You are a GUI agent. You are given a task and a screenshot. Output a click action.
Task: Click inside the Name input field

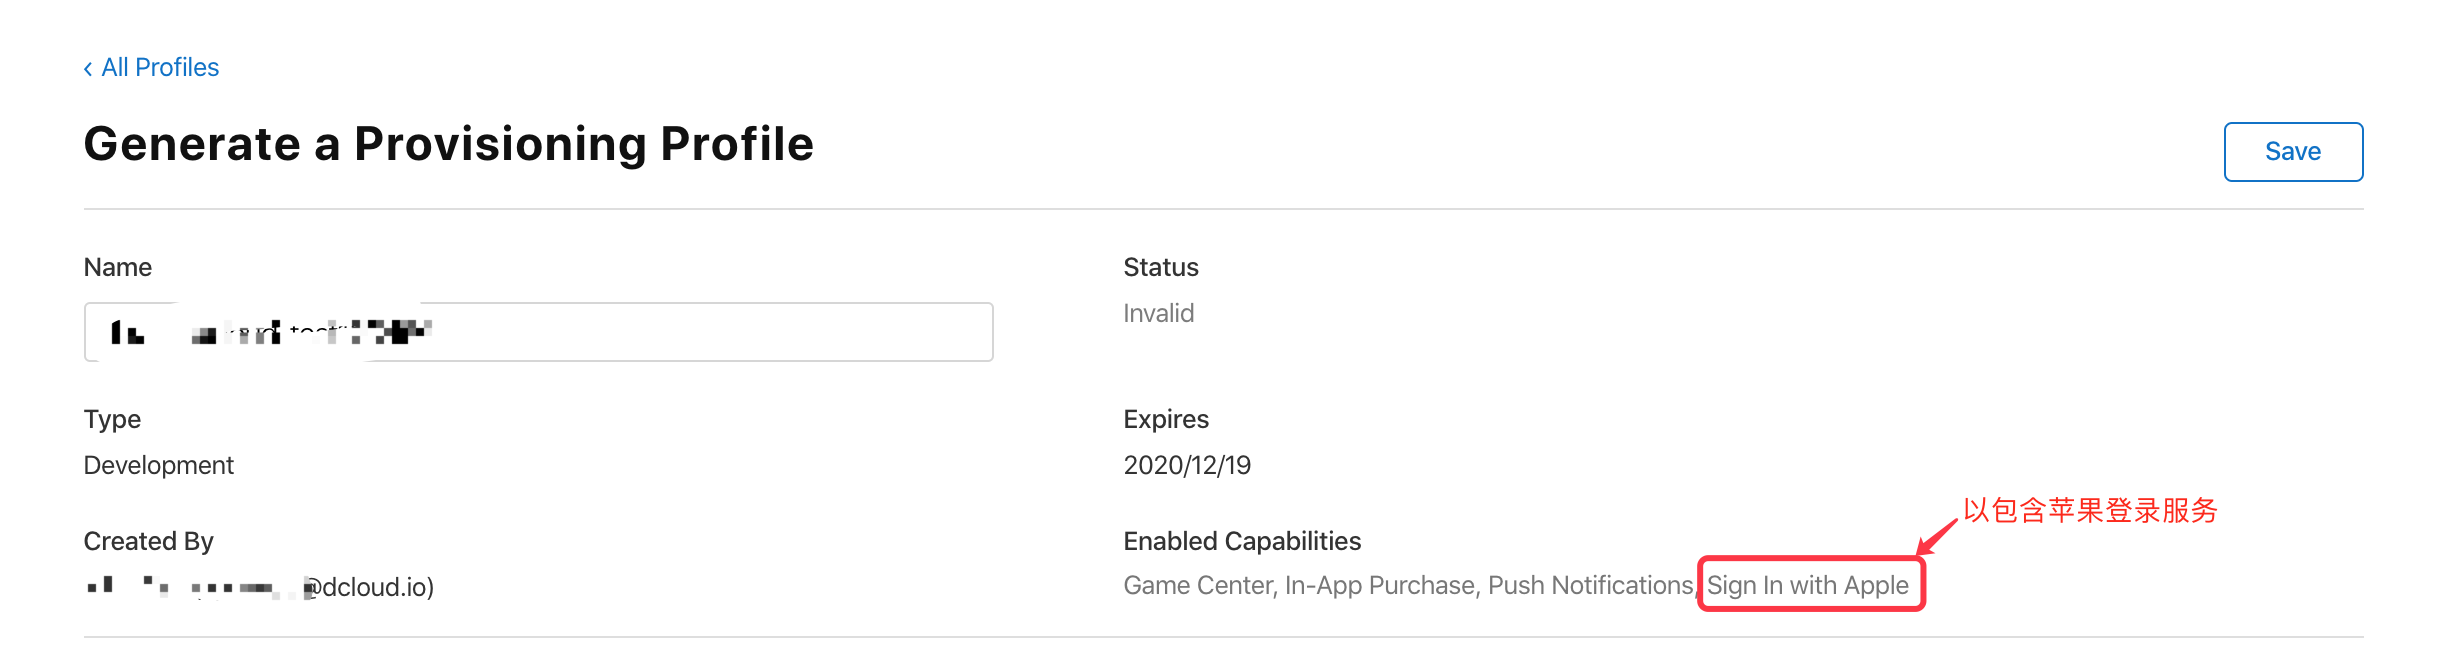tap(538, 332)
